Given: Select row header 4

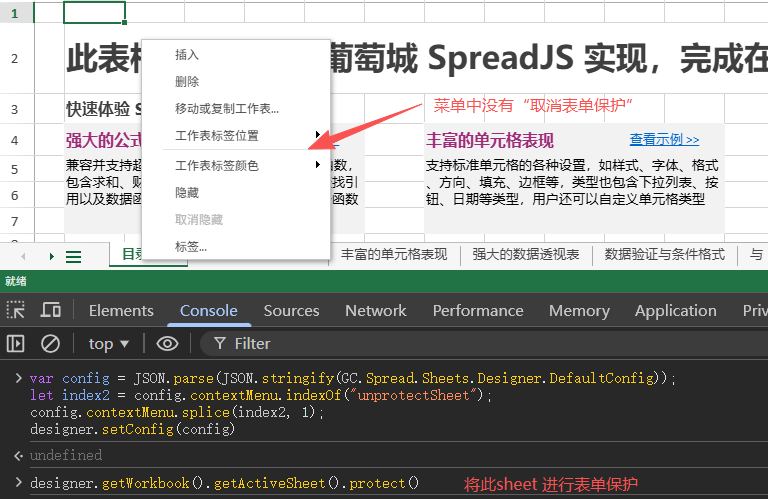Looking at the screenshot, I should click(15, 140).
